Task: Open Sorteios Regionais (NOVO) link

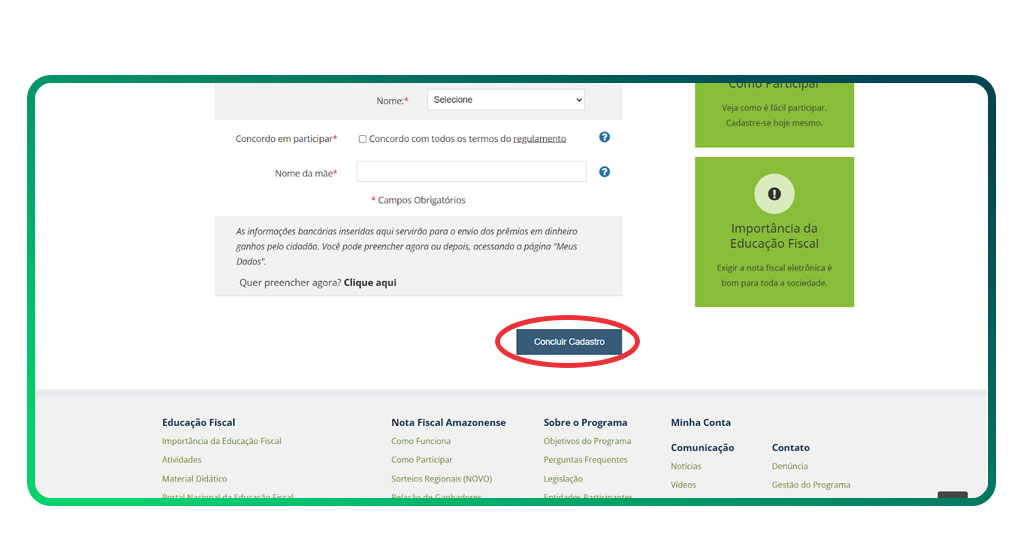Action: [441, 479]
